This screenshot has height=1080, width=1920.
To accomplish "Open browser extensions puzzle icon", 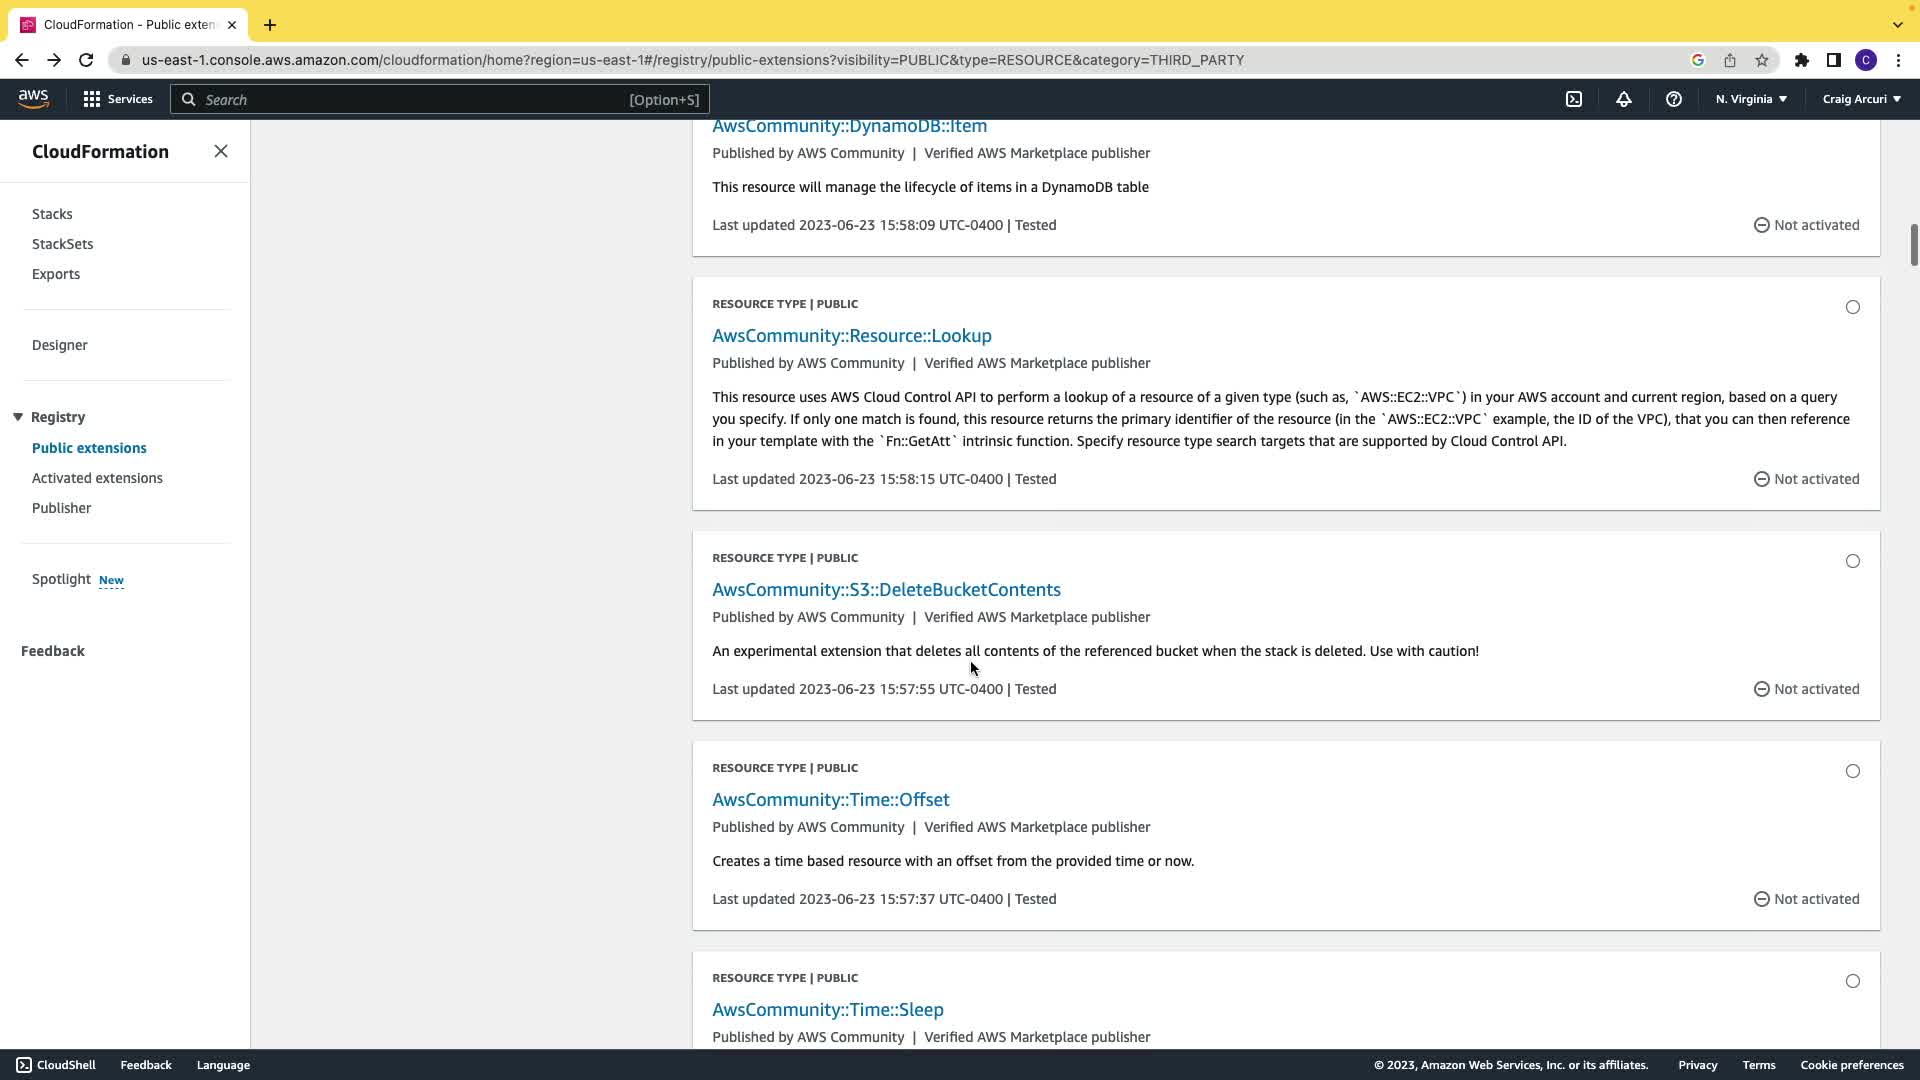I will (x=1802, y=60).
